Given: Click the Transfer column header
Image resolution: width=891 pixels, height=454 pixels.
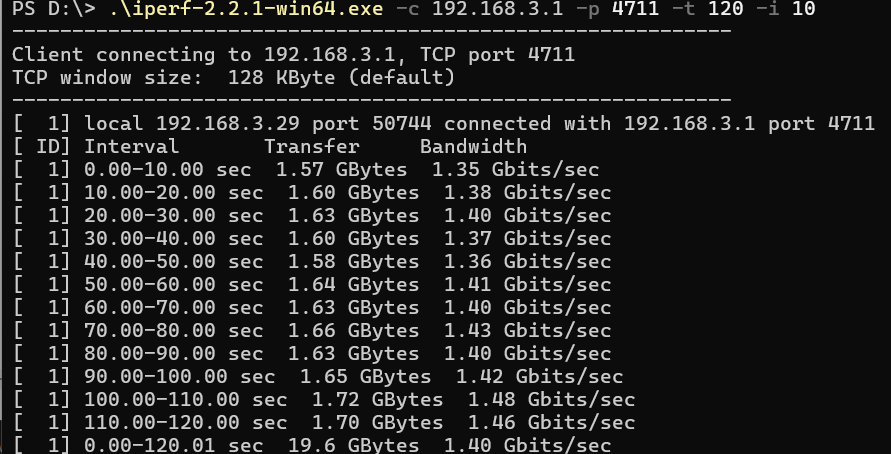Looking at the screenshot, I should [312, 147].
